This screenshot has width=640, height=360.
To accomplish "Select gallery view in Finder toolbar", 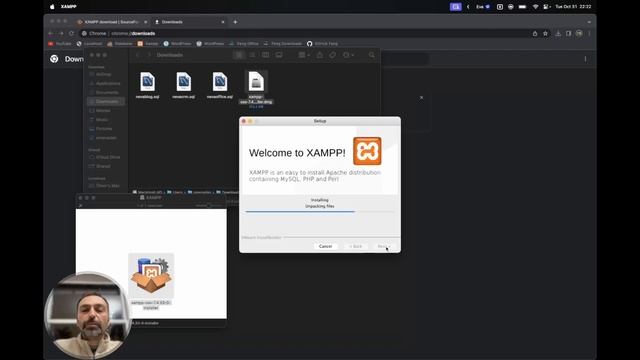I will (x=279, y=55).
